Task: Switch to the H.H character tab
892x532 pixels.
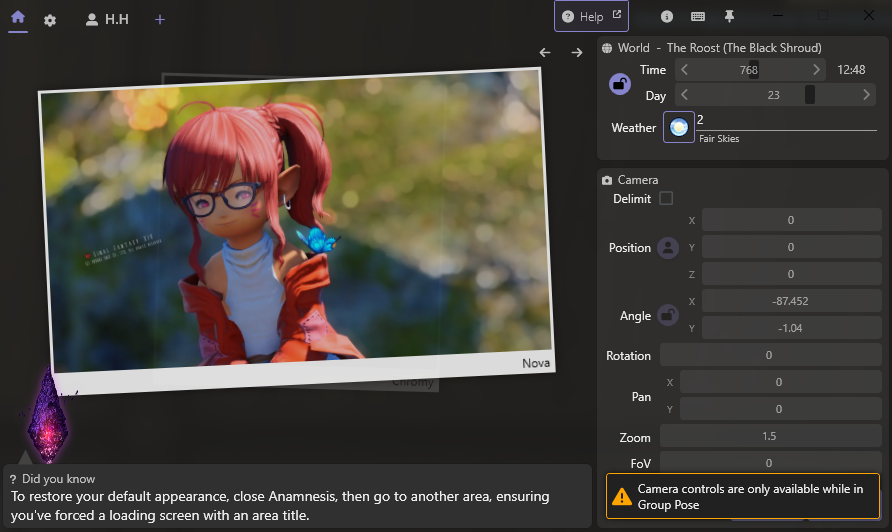Action: [x=107, y=19]
